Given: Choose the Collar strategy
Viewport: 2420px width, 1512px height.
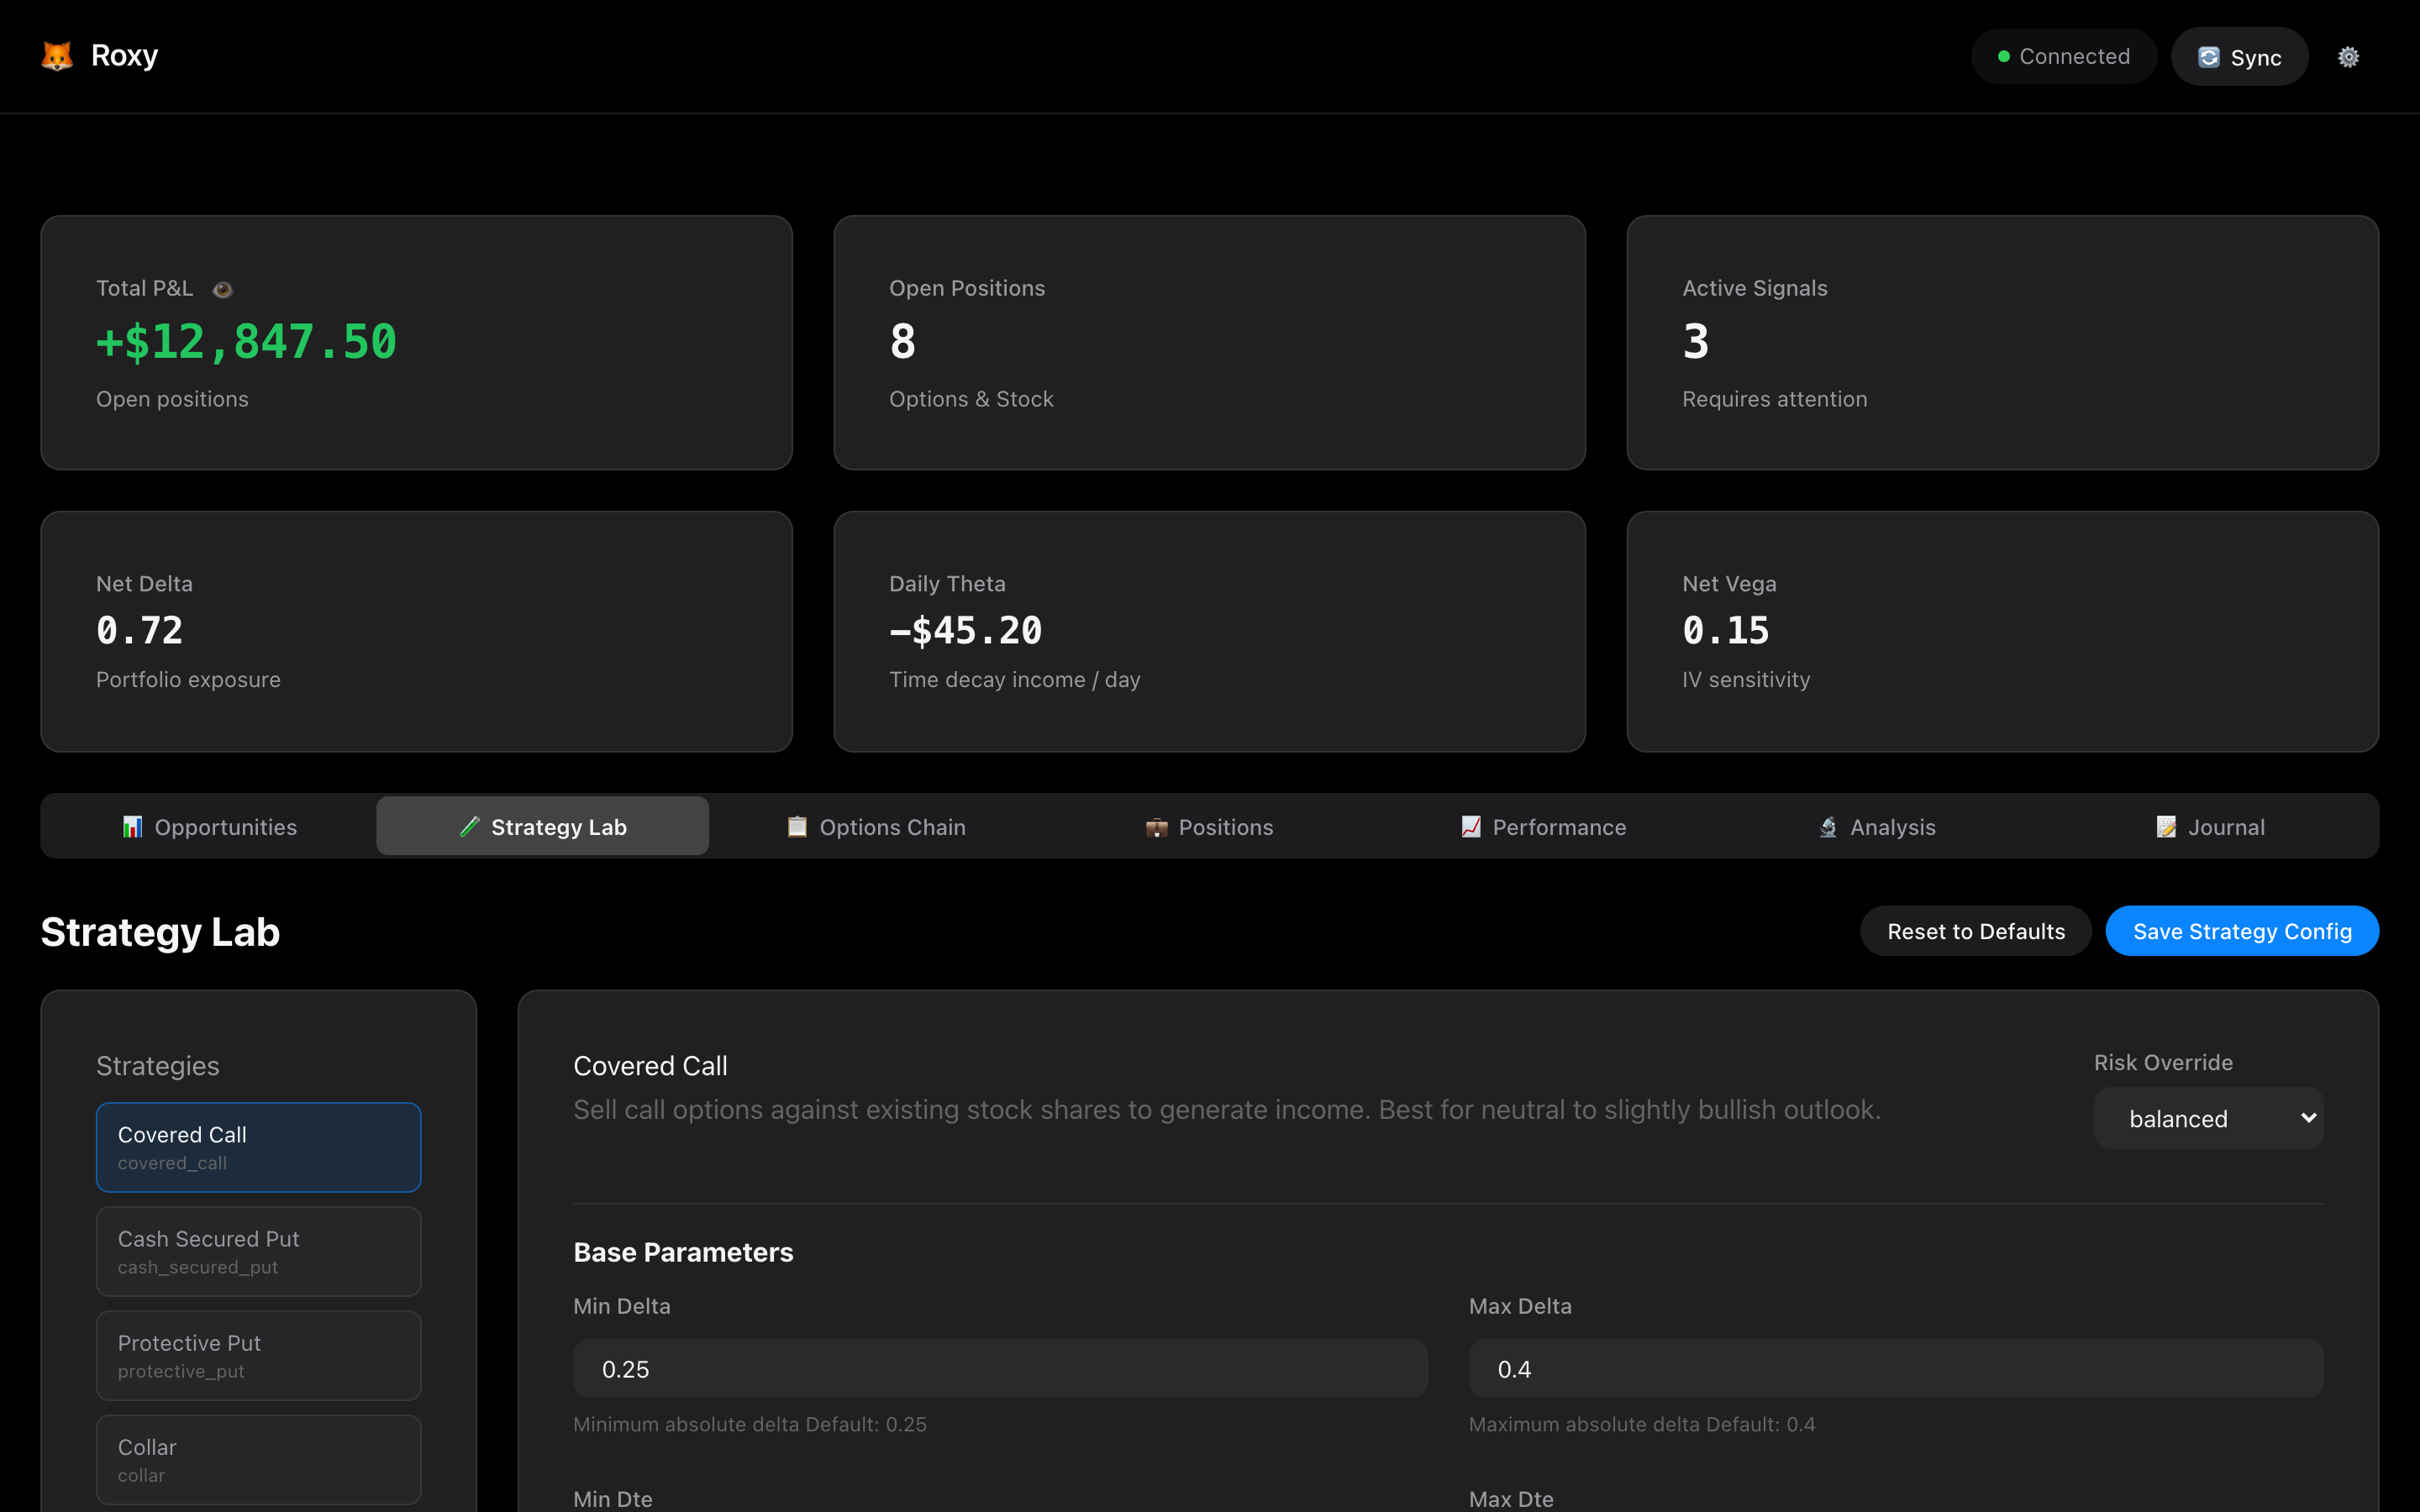Looking at the screenshot, I should pos(258,1459).
